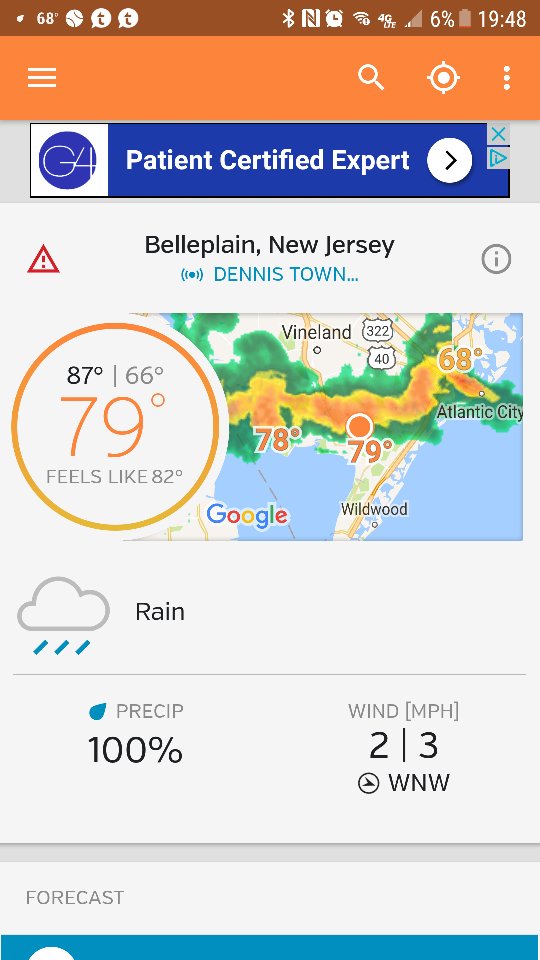Viewport: 540px width, 960px height.
Task: Open the location info circle icon
Action: [496, 260]
